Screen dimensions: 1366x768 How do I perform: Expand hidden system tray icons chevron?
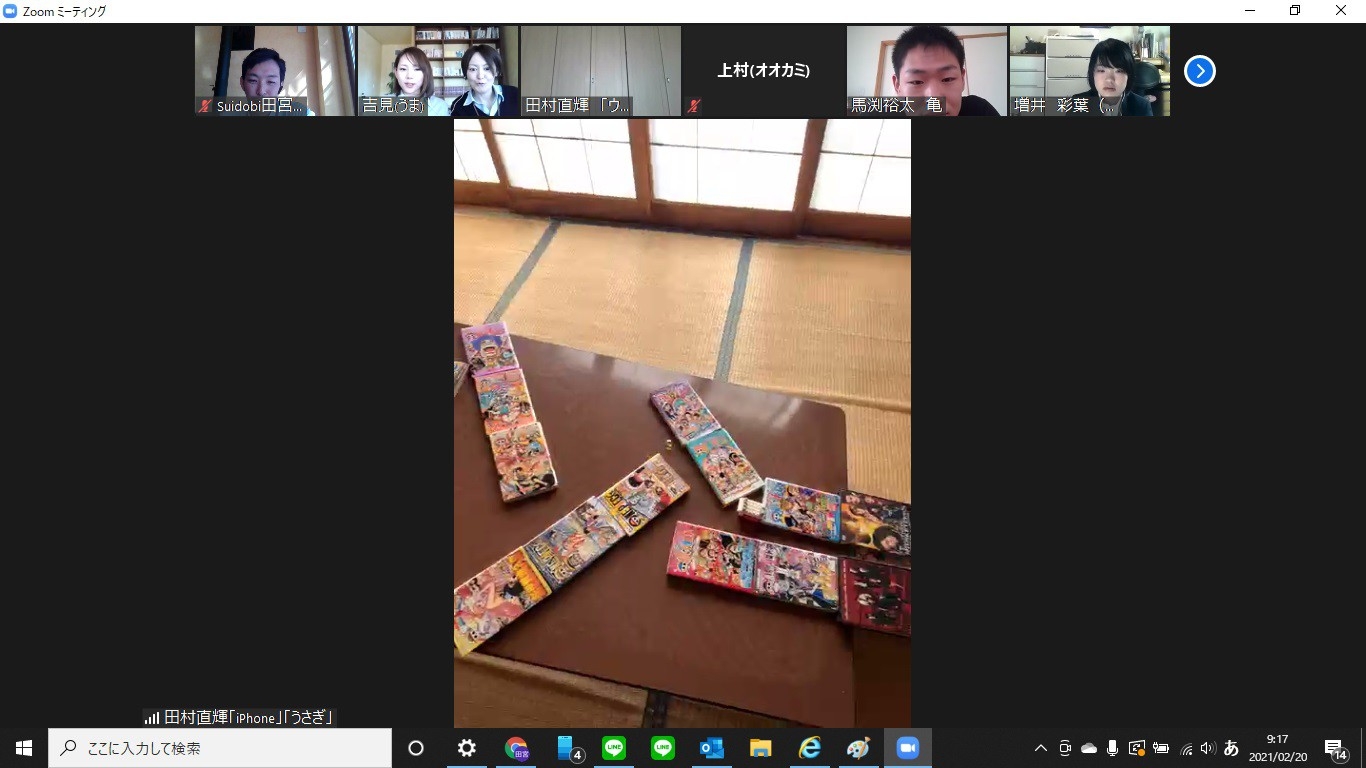point(1041,748)
